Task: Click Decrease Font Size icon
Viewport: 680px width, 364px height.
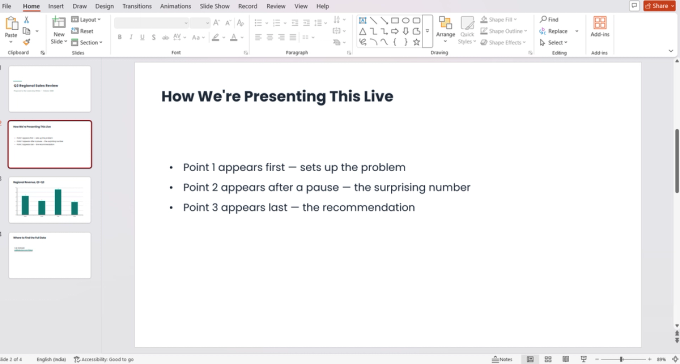Action: point(228,23)
